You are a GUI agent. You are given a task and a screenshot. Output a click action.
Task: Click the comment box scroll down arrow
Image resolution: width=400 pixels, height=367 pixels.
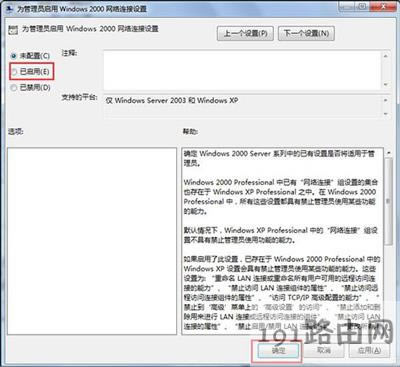tap(386, 84)
